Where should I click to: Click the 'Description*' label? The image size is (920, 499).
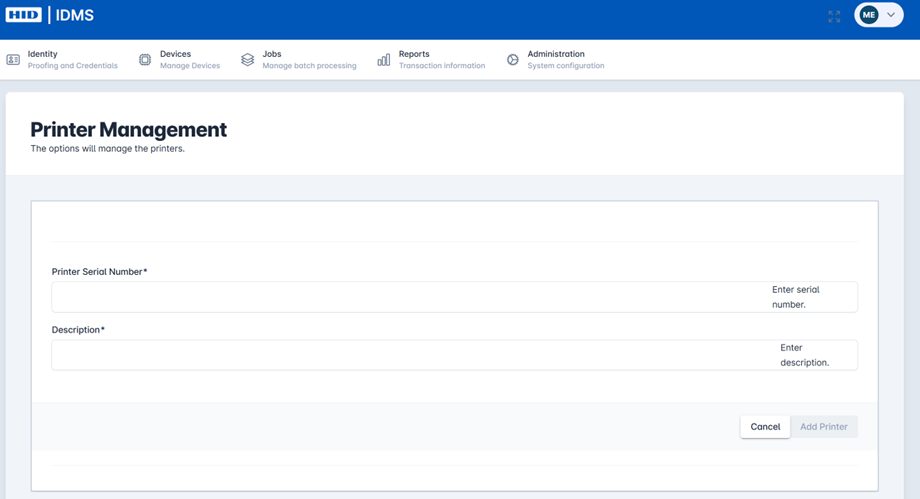(x=78, y=330)
